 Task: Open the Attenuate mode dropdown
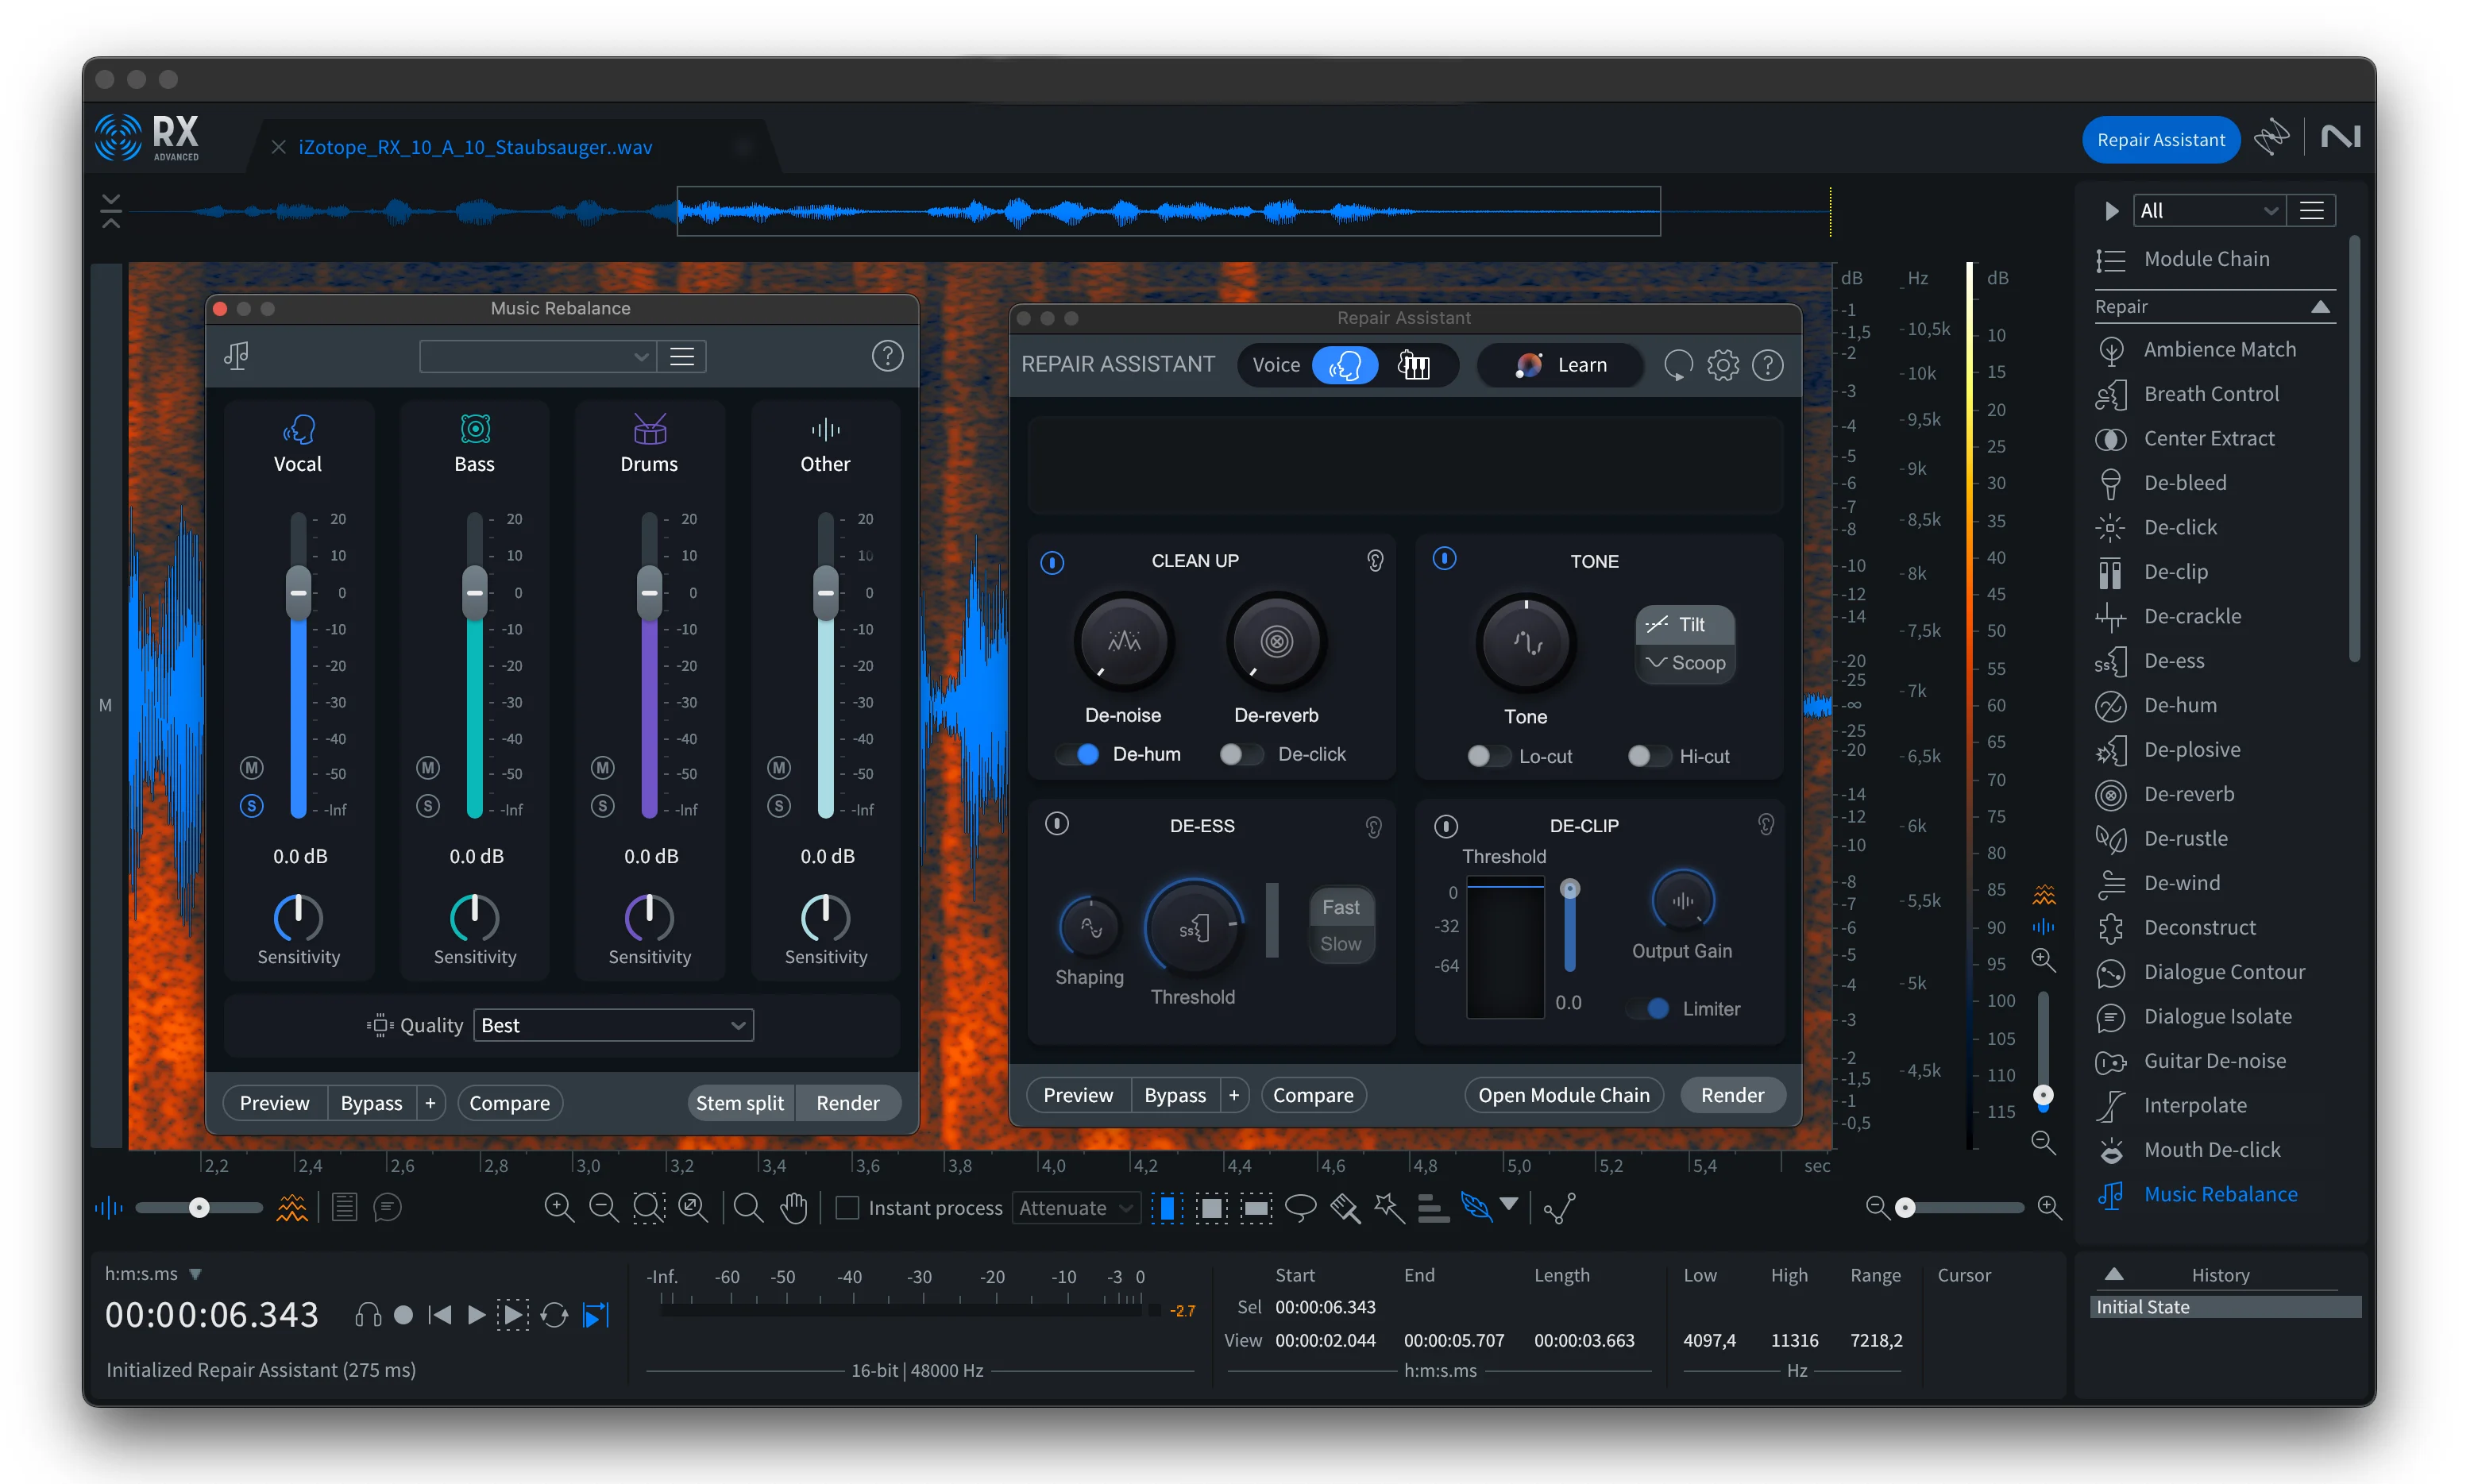tap(1075, 1207)
